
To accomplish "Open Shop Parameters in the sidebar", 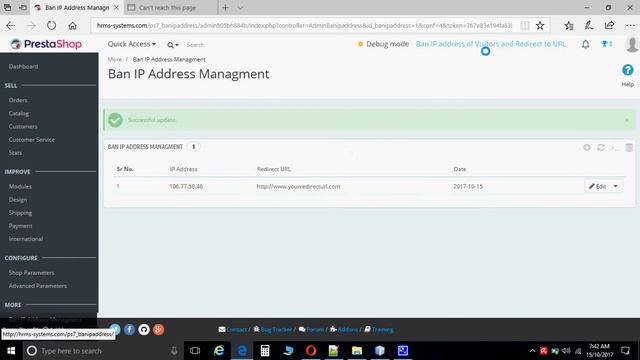I will point(31,273).
